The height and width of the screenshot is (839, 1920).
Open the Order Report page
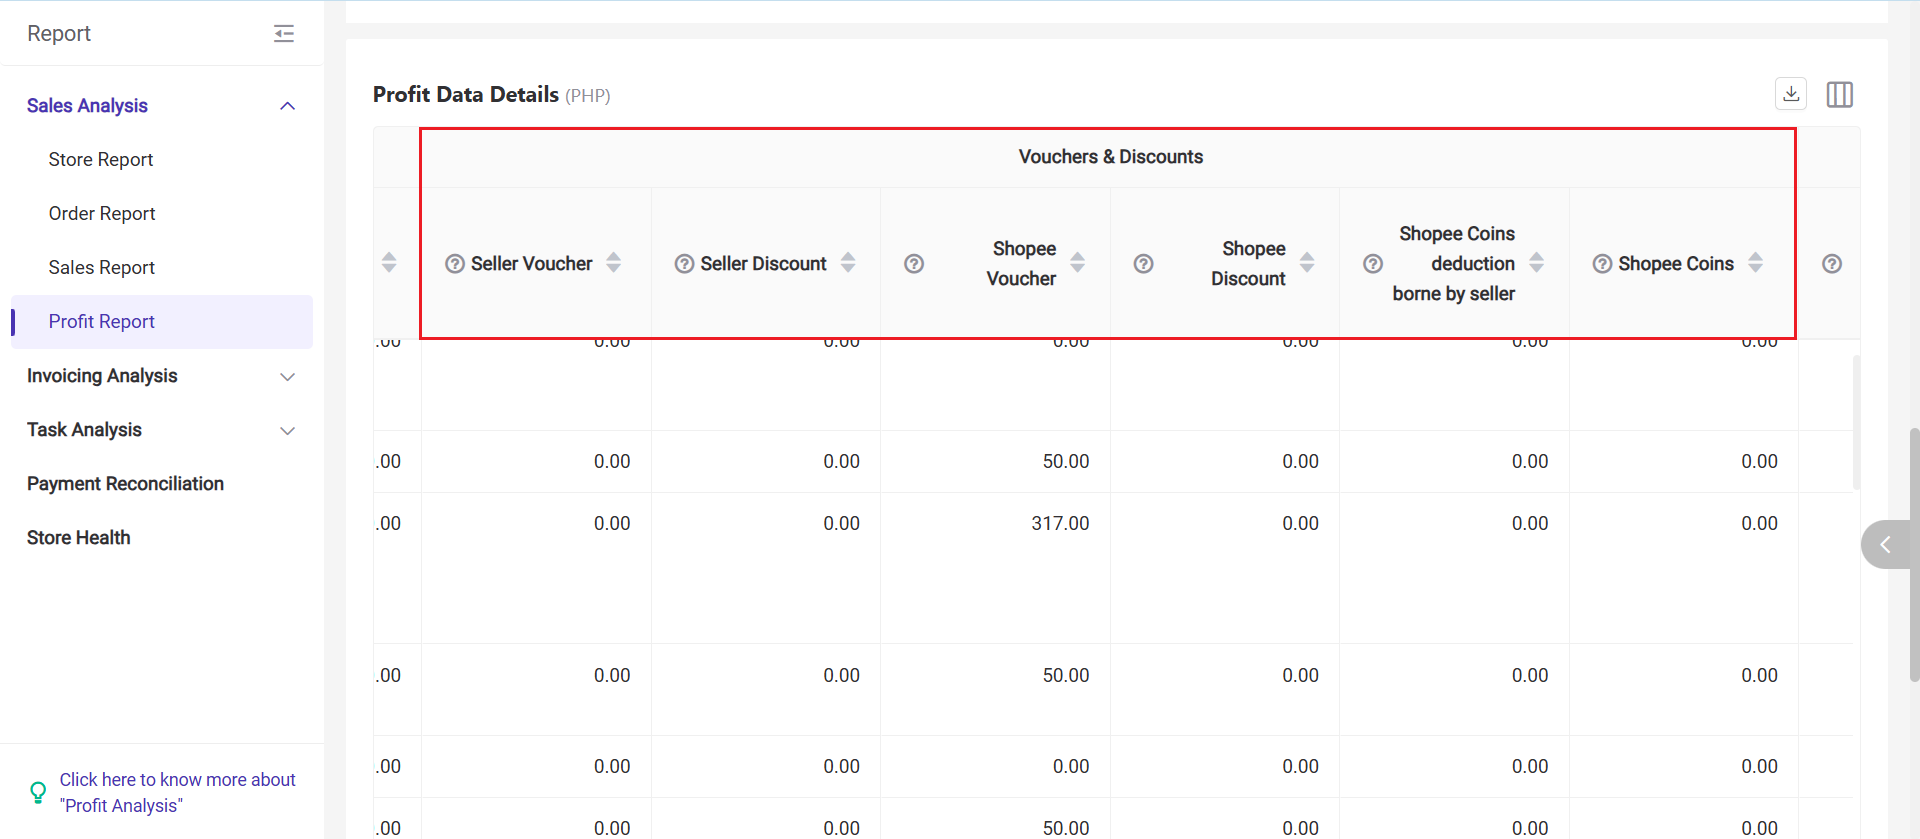102,214
